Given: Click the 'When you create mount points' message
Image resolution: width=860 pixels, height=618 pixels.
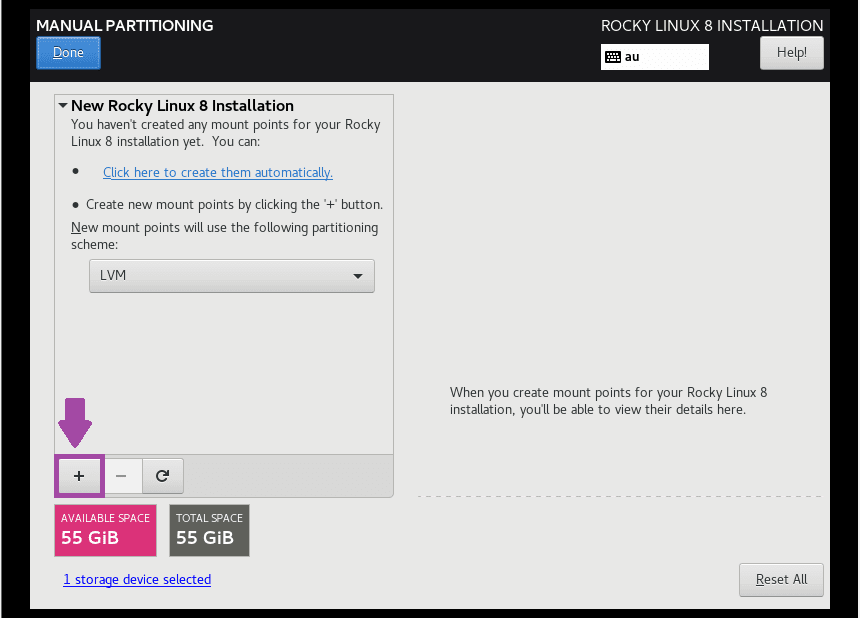Looking at the screenshot, I should (608, 401).
